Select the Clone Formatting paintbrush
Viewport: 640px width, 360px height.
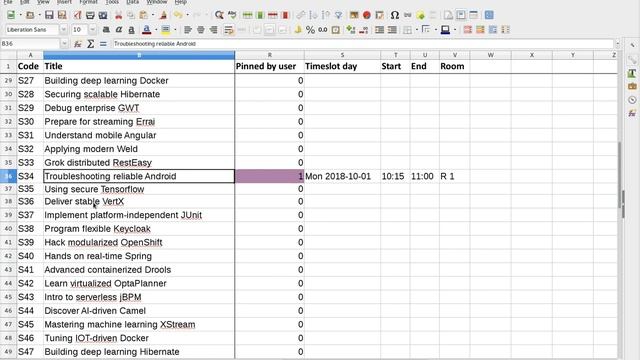(163, 15)
